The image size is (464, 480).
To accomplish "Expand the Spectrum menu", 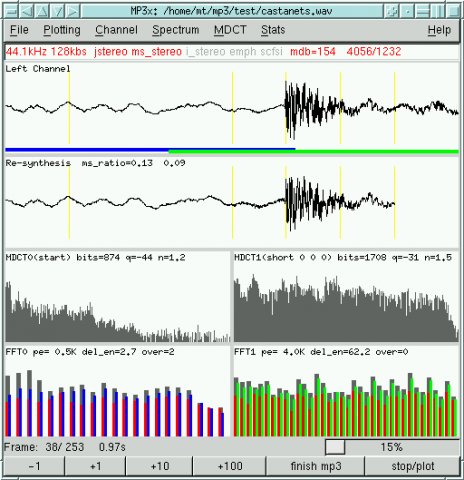I will coord(176,30).
